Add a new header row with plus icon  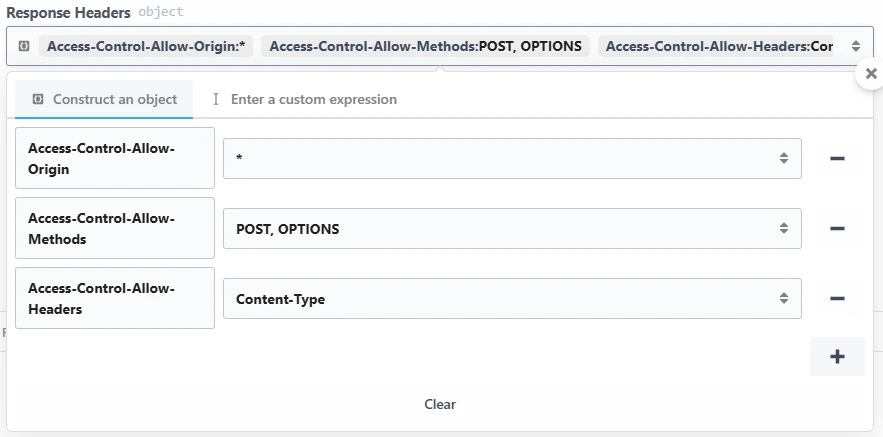pyautogui.click(x=837, y=357)
